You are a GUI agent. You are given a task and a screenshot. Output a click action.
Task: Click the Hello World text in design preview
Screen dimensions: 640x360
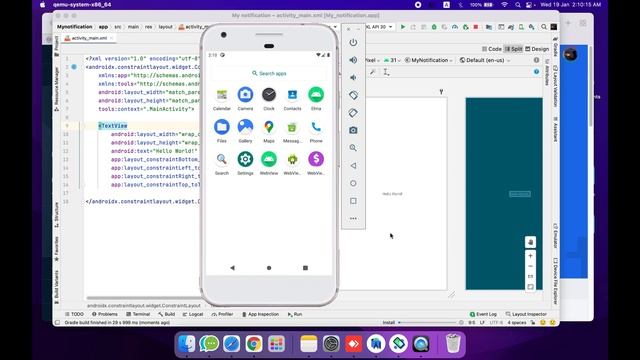point(392,194)
